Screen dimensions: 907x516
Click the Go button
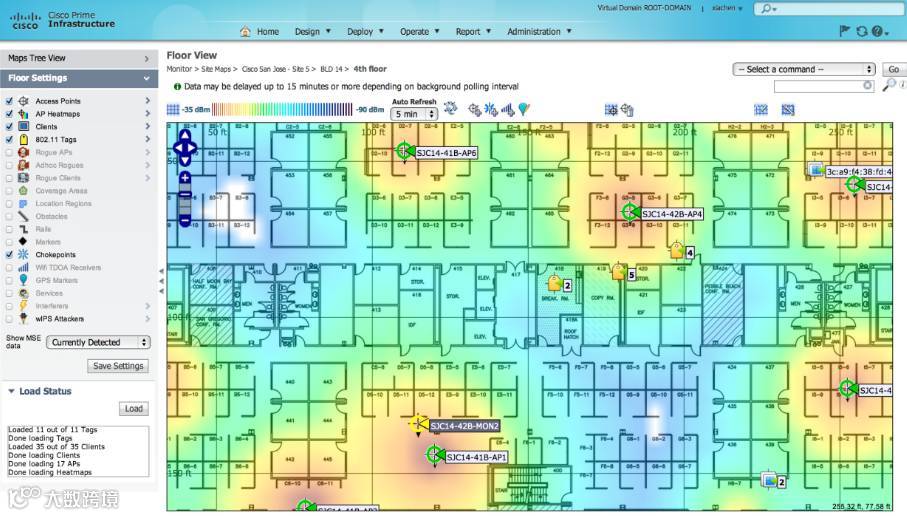point(894,69)
